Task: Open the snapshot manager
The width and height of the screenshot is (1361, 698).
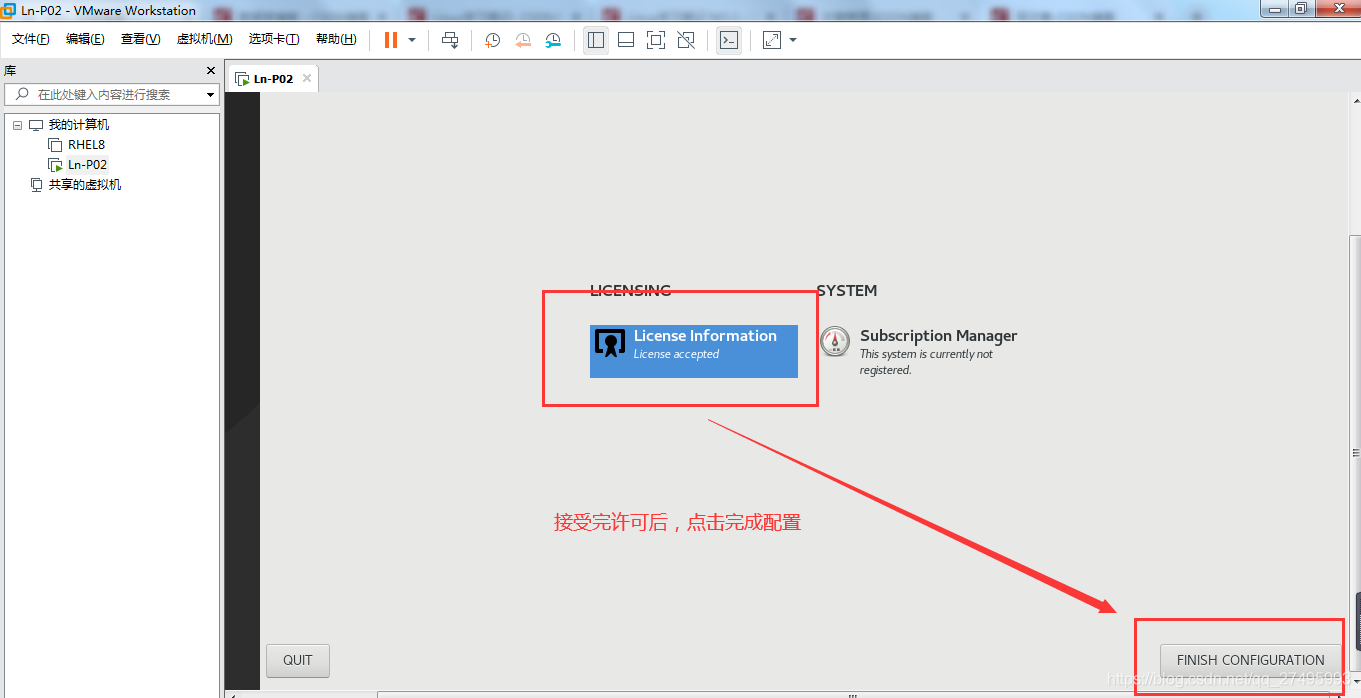Action: point(553,40)
